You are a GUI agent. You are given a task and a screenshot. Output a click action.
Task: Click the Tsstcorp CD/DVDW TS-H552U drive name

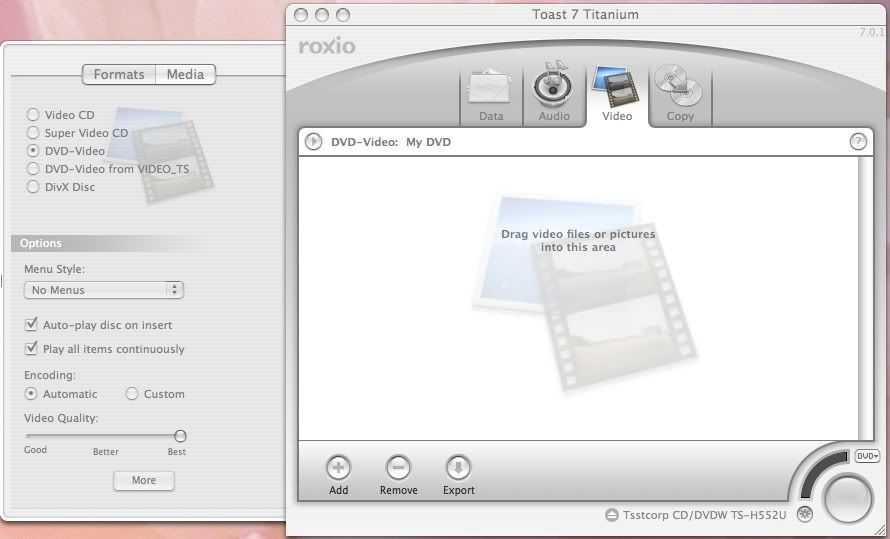point(704,515)
